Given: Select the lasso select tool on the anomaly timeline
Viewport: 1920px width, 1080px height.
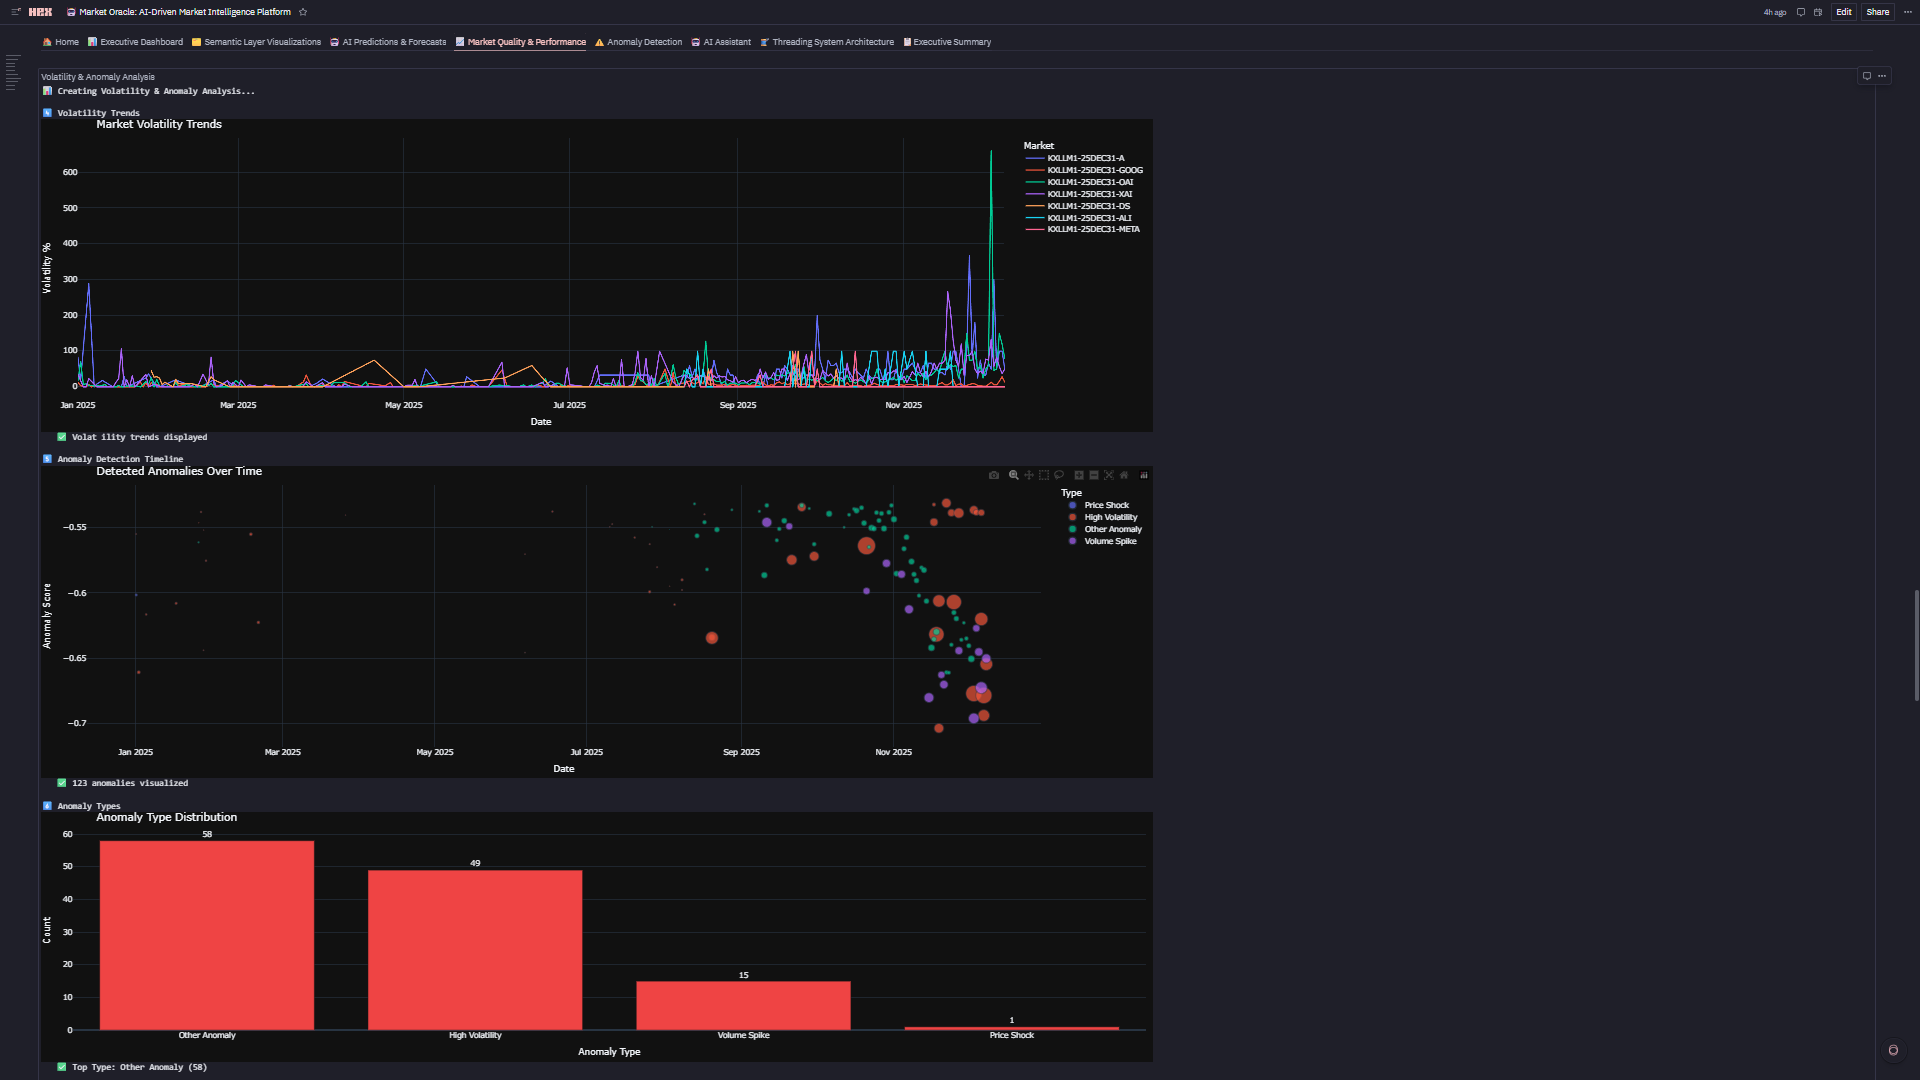Looking at the screenshot, I should [1059, 476].
